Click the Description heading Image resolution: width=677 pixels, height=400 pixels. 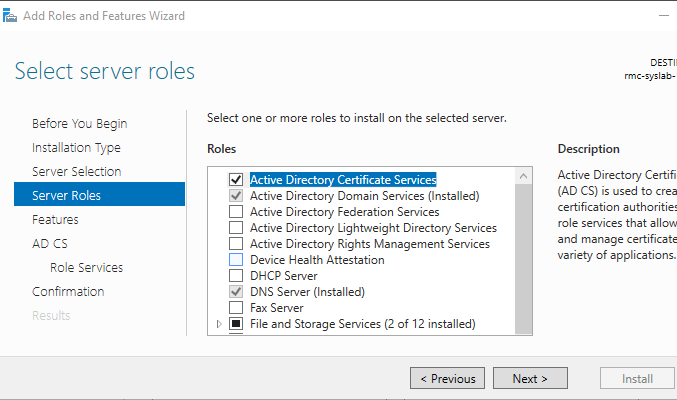(588, 149)
